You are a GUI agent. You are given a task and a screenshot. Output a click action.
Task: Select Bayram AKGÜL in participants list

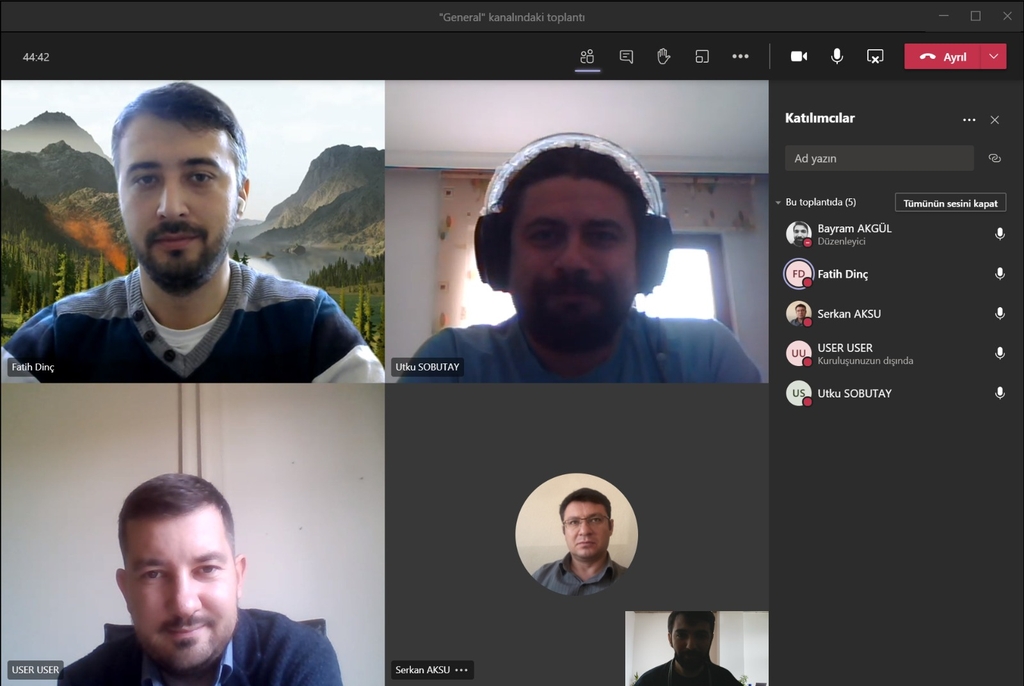click(x=854, y=229)
